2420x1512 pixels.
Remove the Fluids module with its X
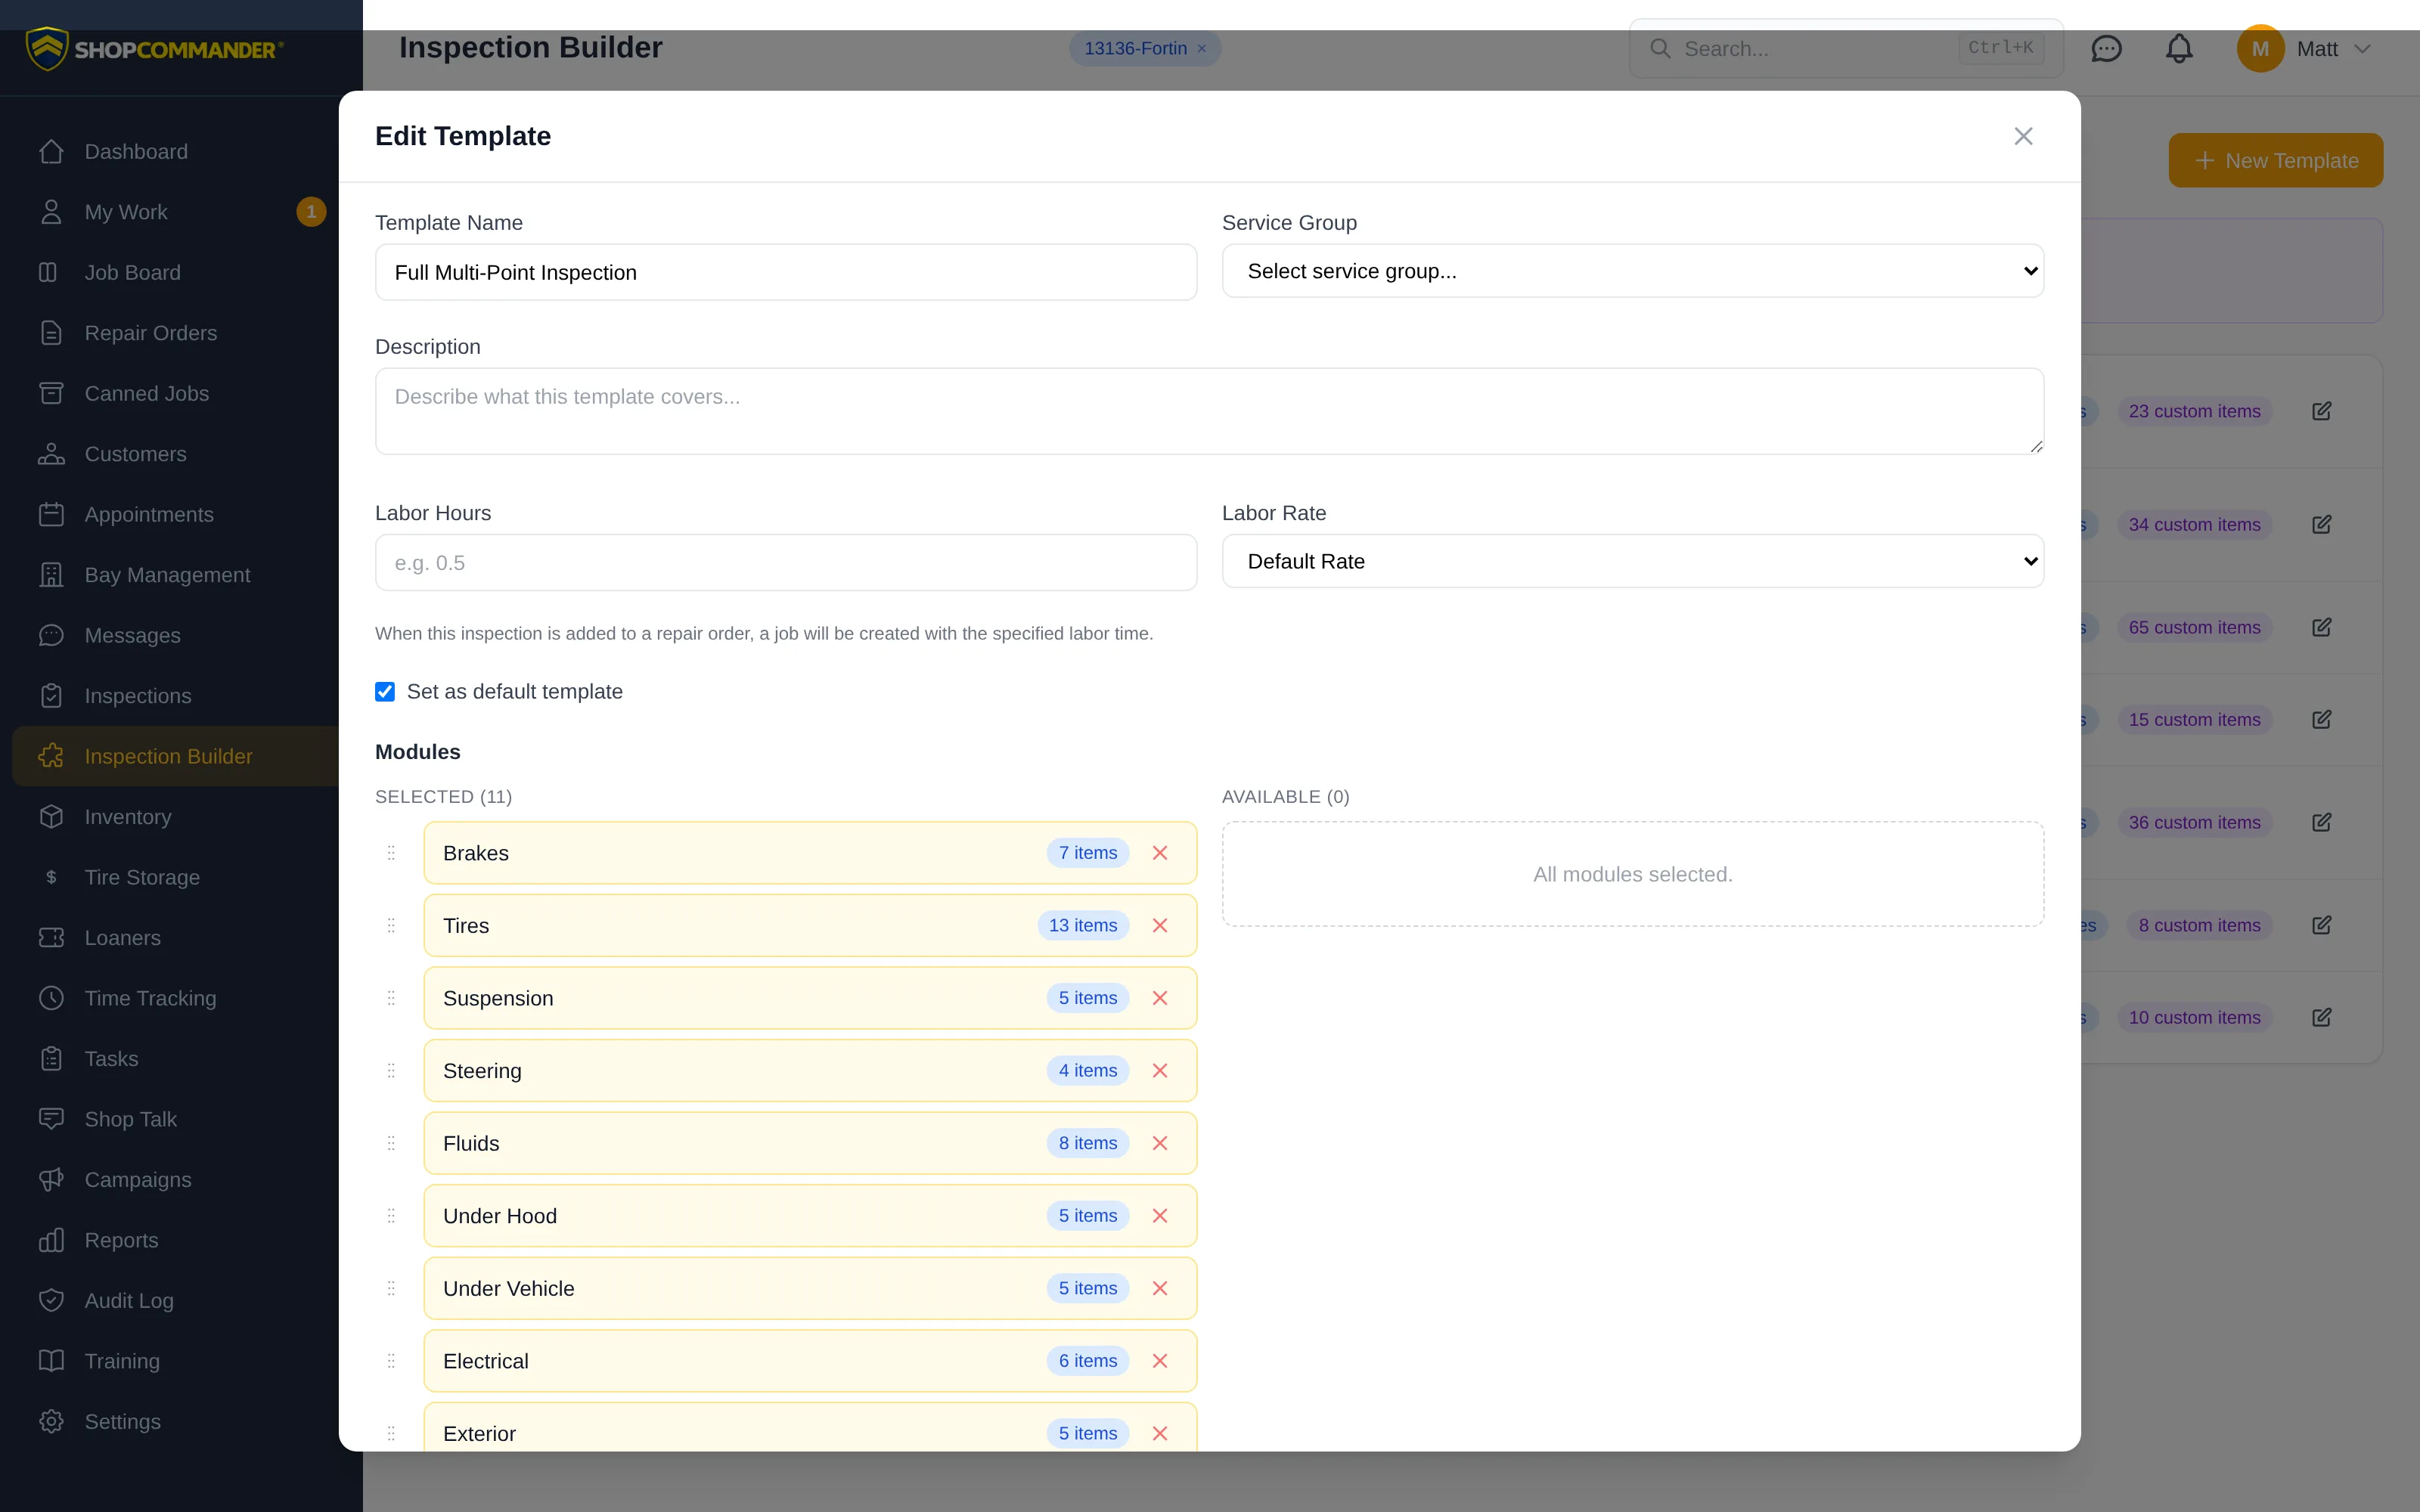coord(1160,1143)
